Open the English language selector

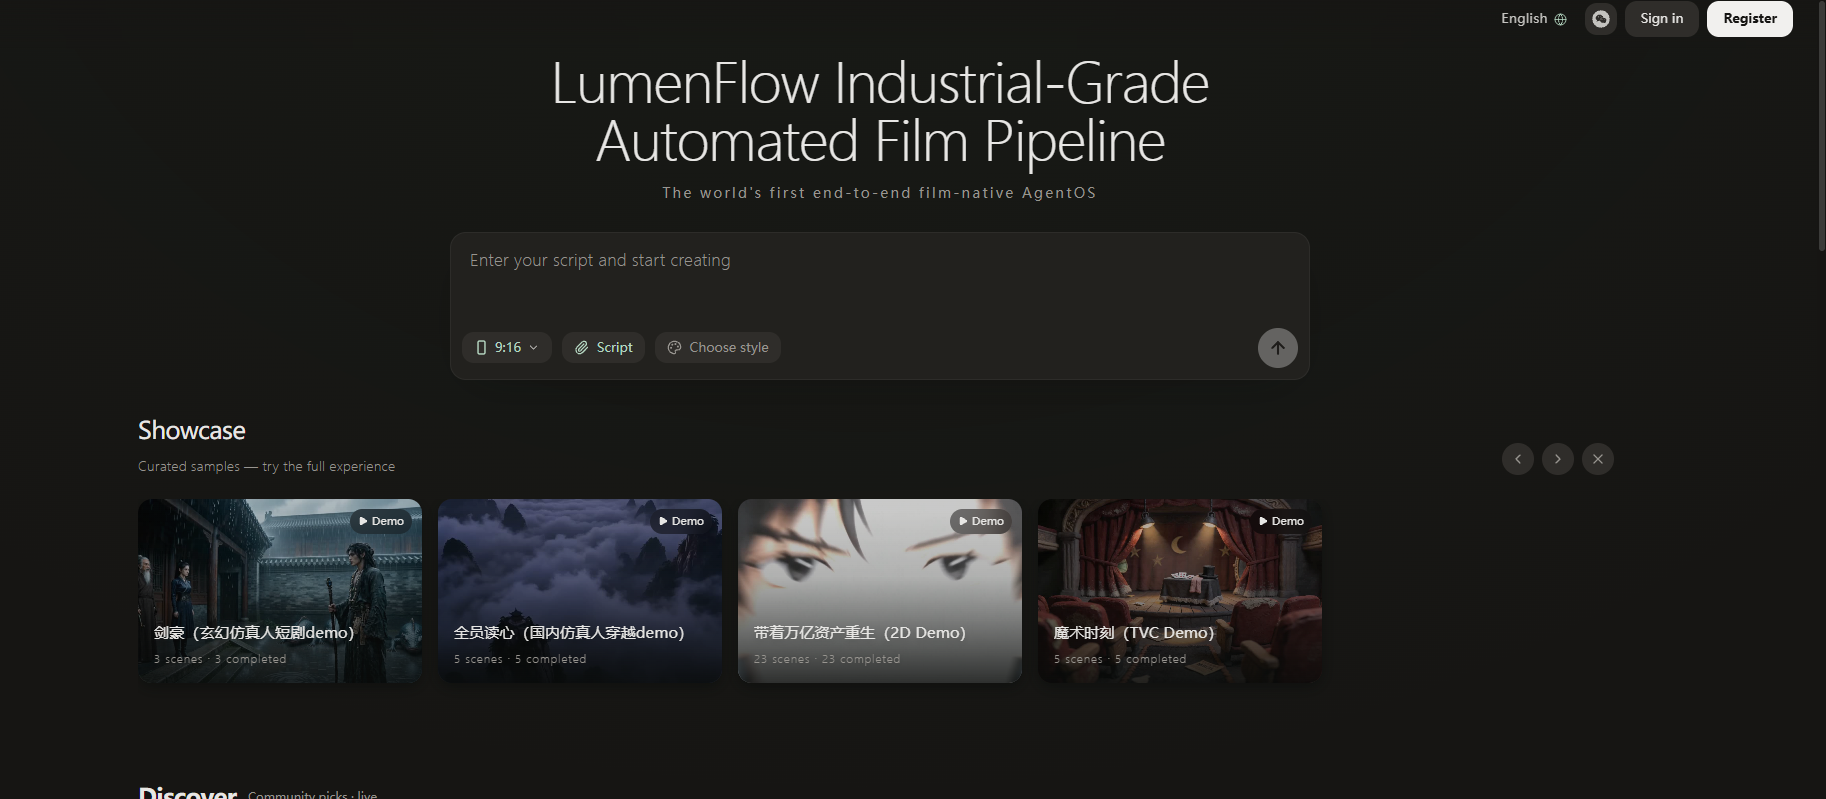[x=1533, y=19]
